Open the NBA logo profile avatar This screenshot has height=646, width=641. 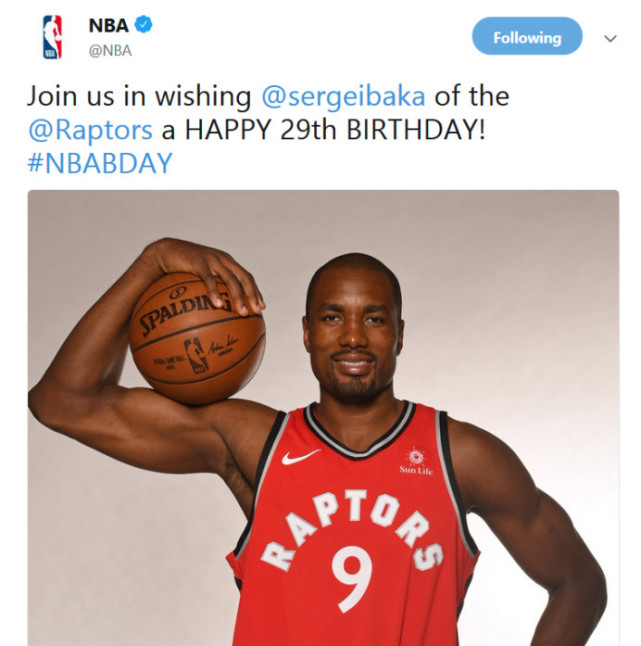52,37
